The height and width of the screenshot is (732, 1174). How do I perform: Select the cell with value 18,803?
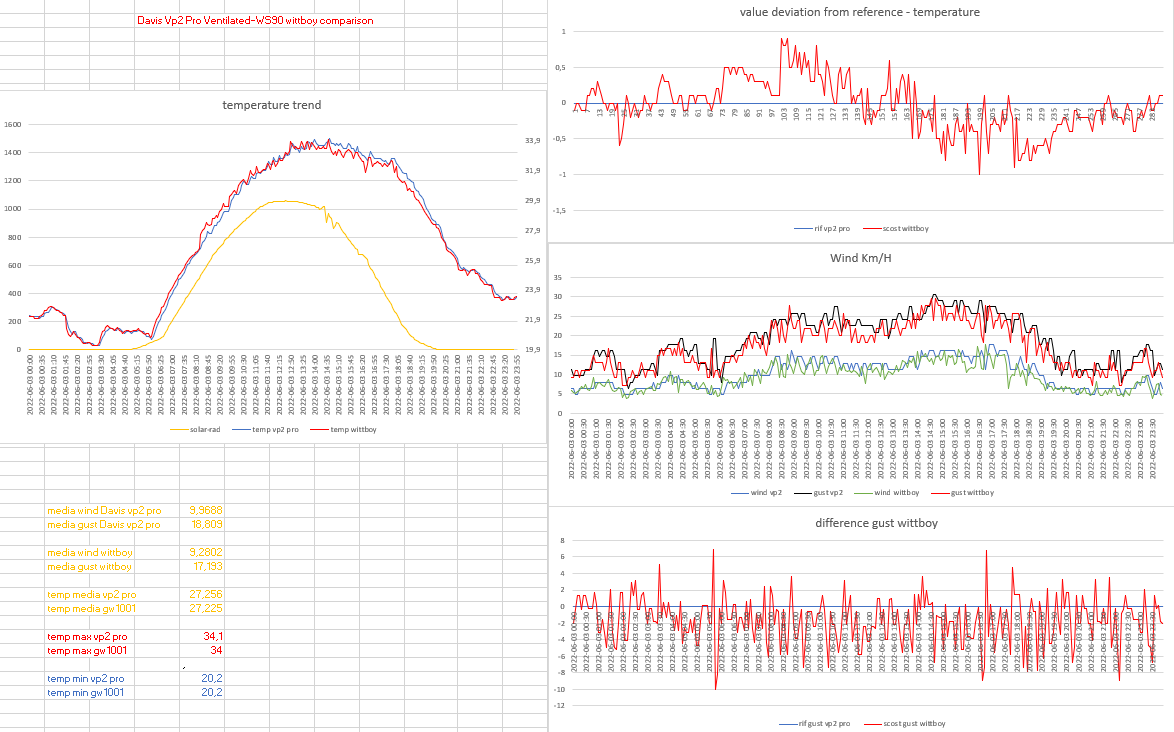pos(206,524)
